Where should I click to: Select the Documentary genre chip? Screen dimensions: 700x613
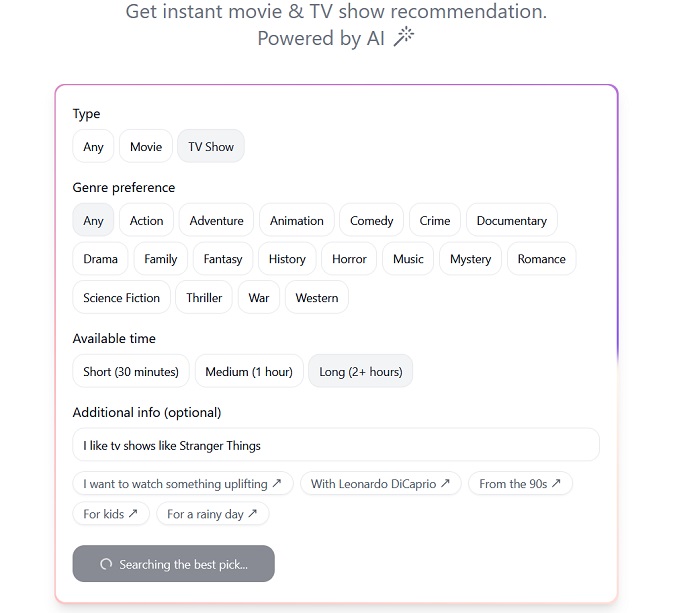(512, 221)
